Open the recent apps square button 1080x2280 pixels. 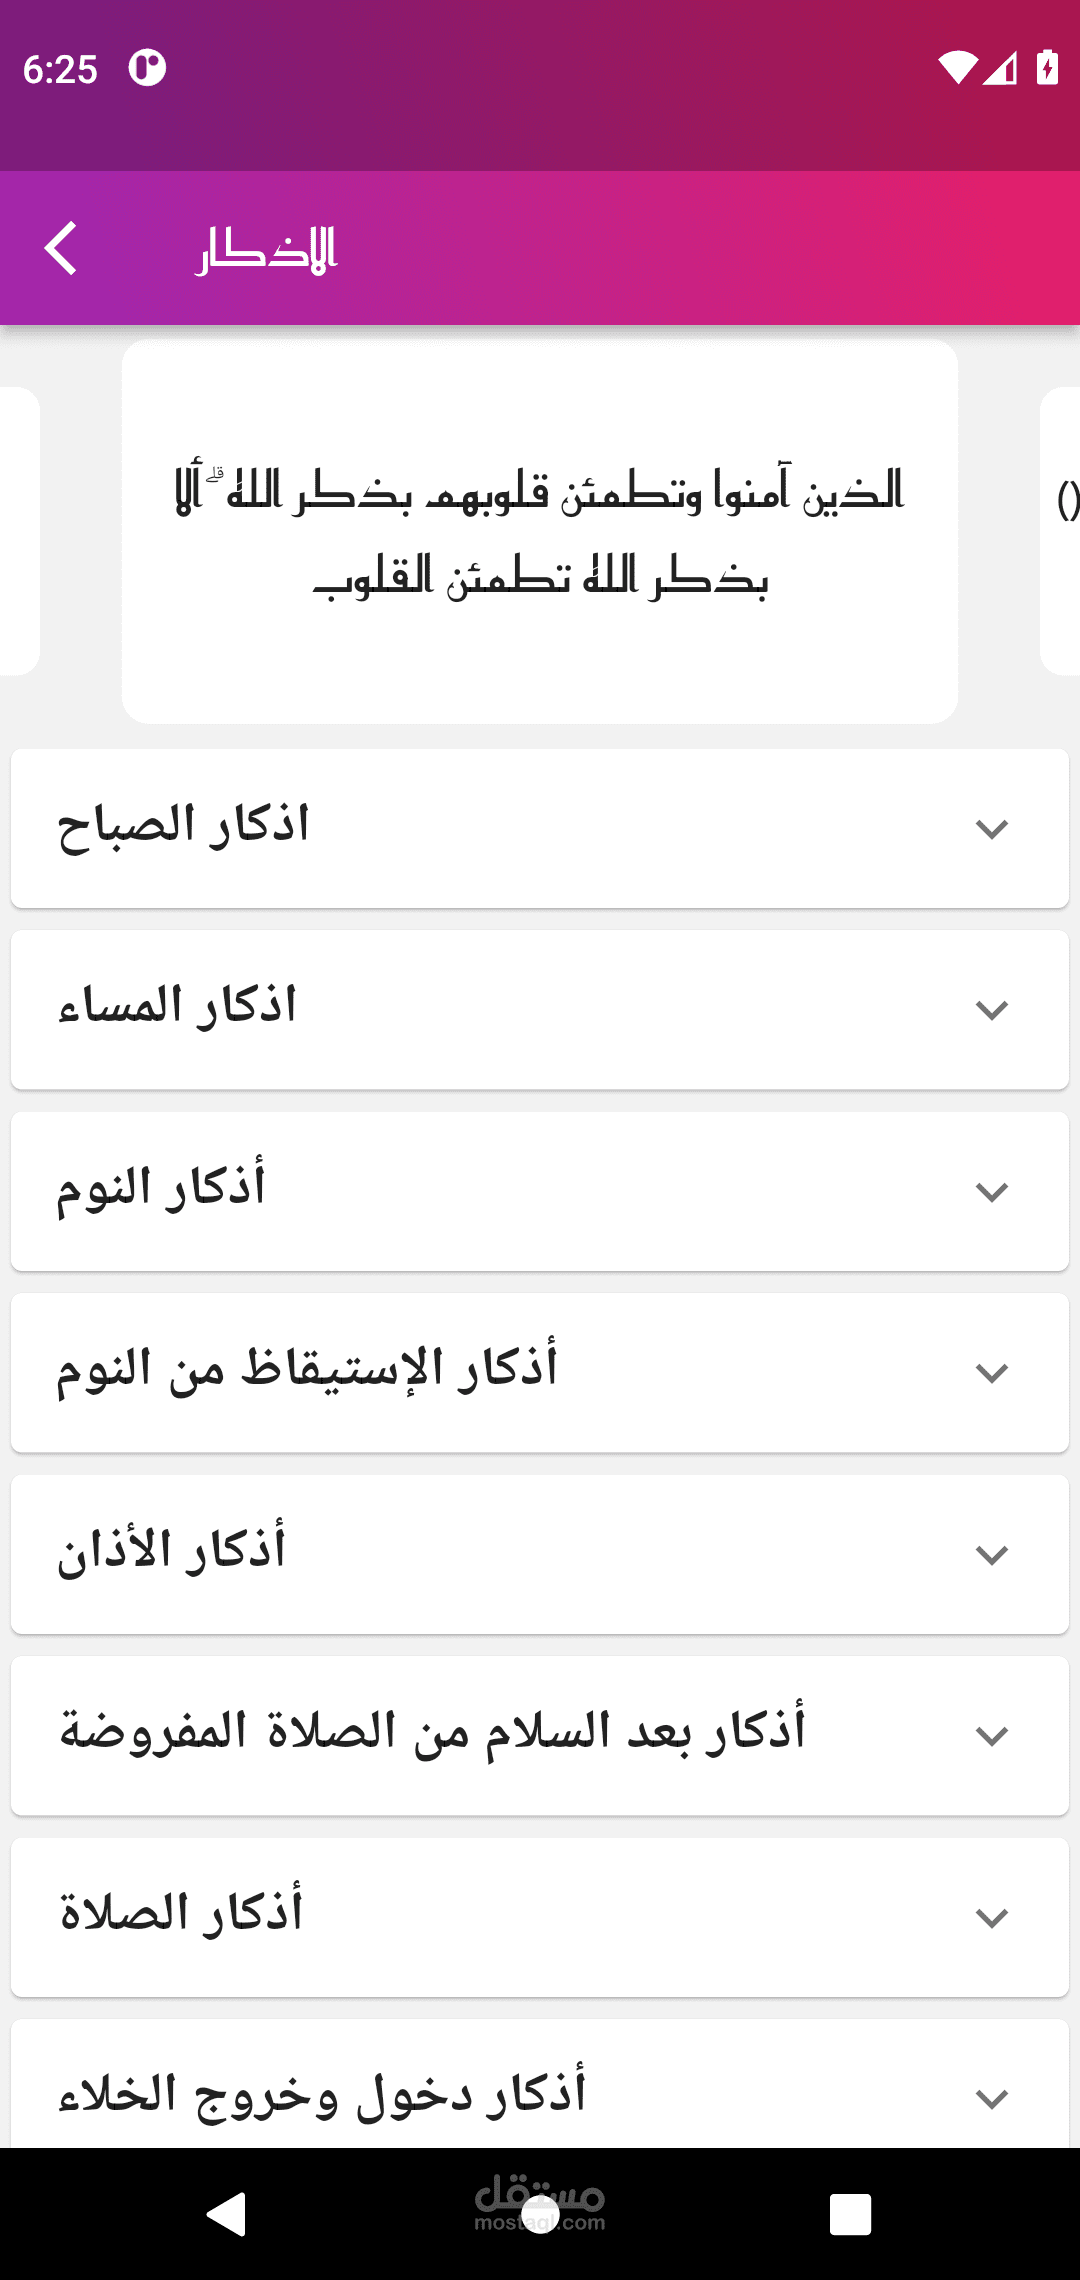pyautogui.click(x=850, y=2214)
